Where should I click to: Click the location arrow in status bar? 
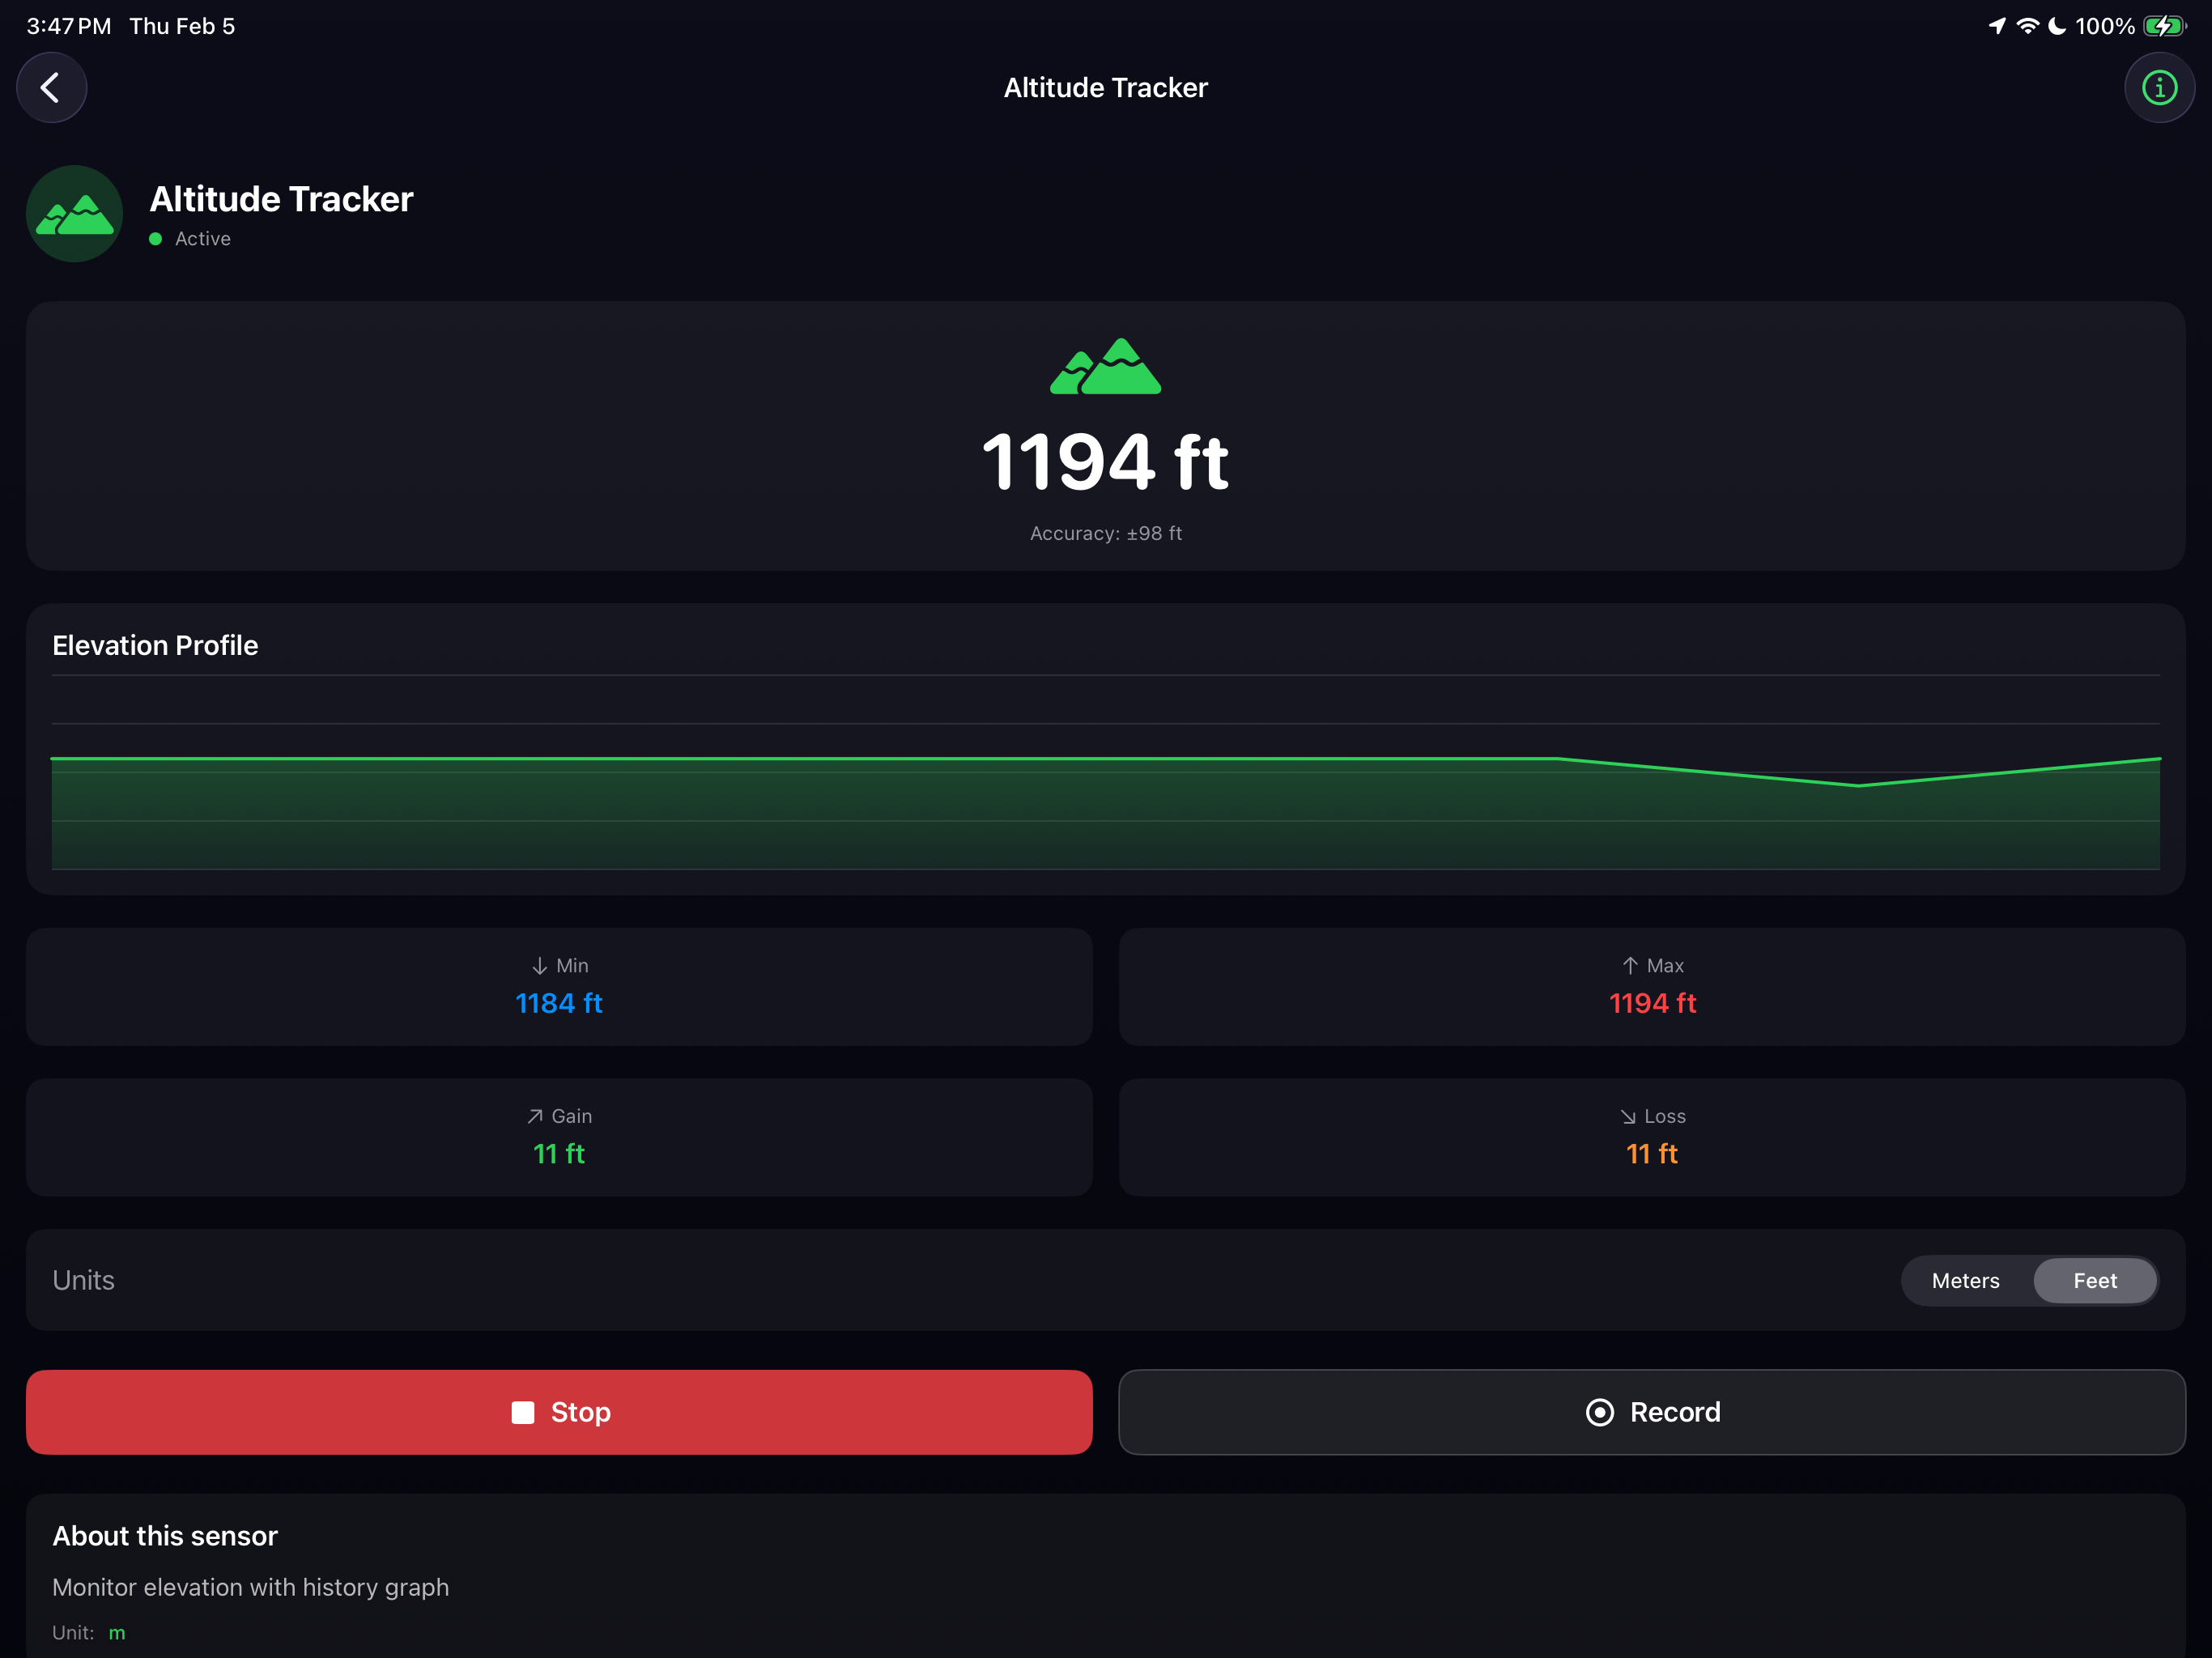pos(1997,26)
